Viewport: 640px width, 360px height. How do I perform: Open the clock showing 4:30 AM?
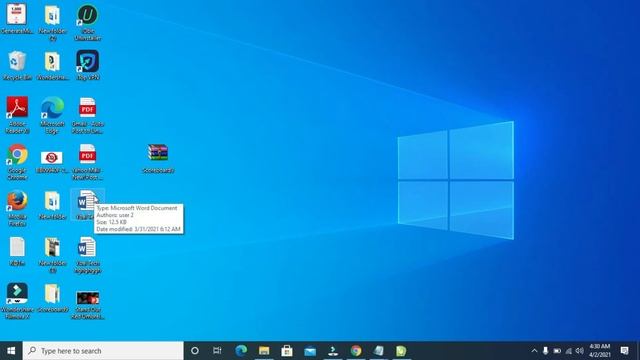(x=600, y=351)
